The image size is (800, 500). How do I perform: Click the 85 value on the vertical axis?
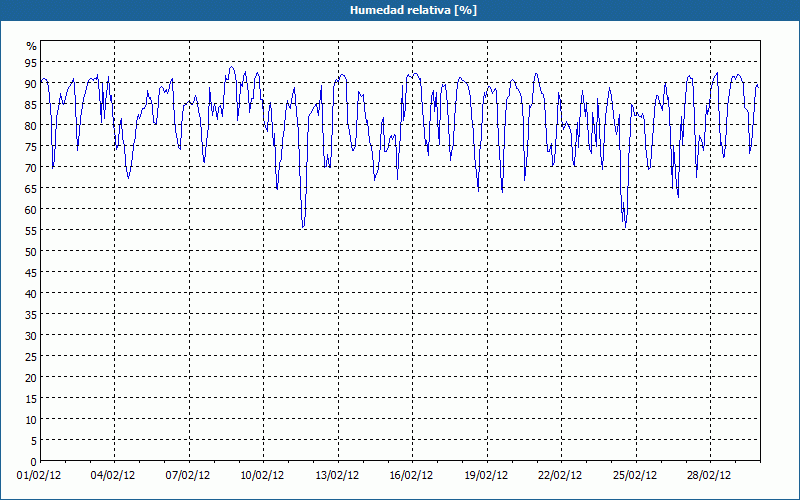[32, 105]
